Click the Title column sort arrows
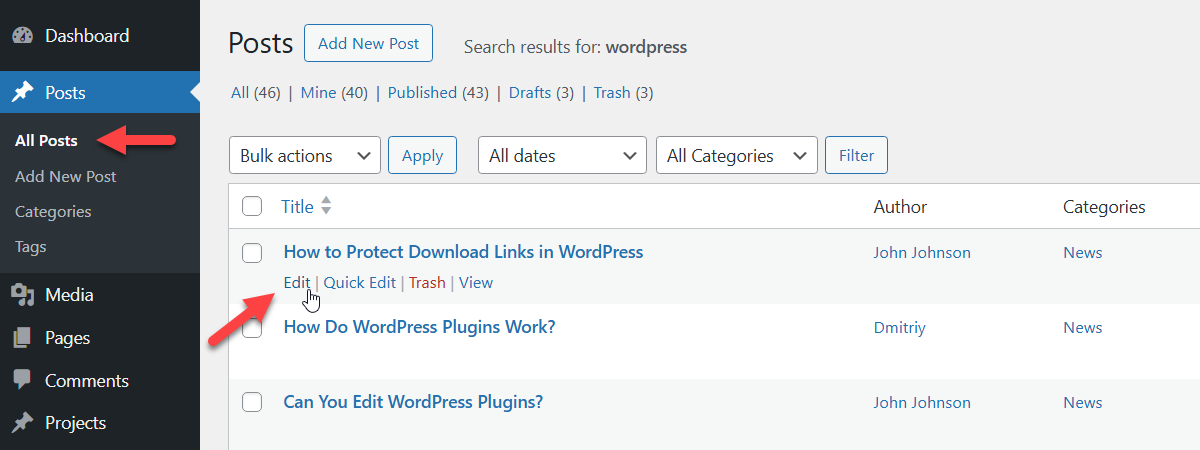 coord(326,207)
